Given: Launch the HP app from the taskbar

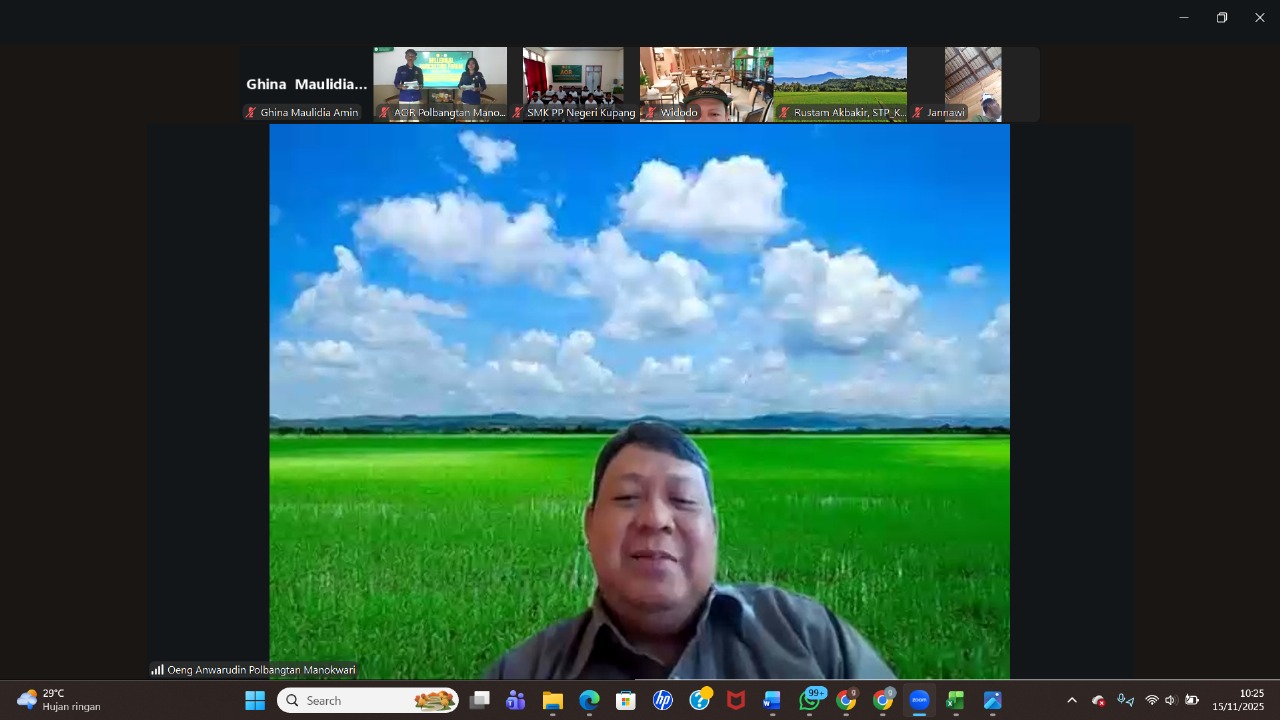Looking at the screenshot, I should 662,701.
